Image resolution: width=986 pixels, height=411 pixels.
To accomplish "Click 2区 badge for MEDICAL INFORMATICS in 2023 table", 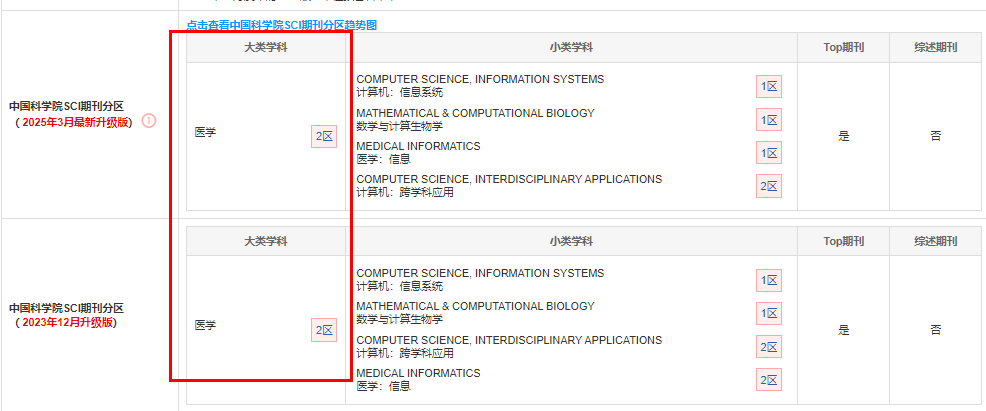I will [x=769, y=380].
